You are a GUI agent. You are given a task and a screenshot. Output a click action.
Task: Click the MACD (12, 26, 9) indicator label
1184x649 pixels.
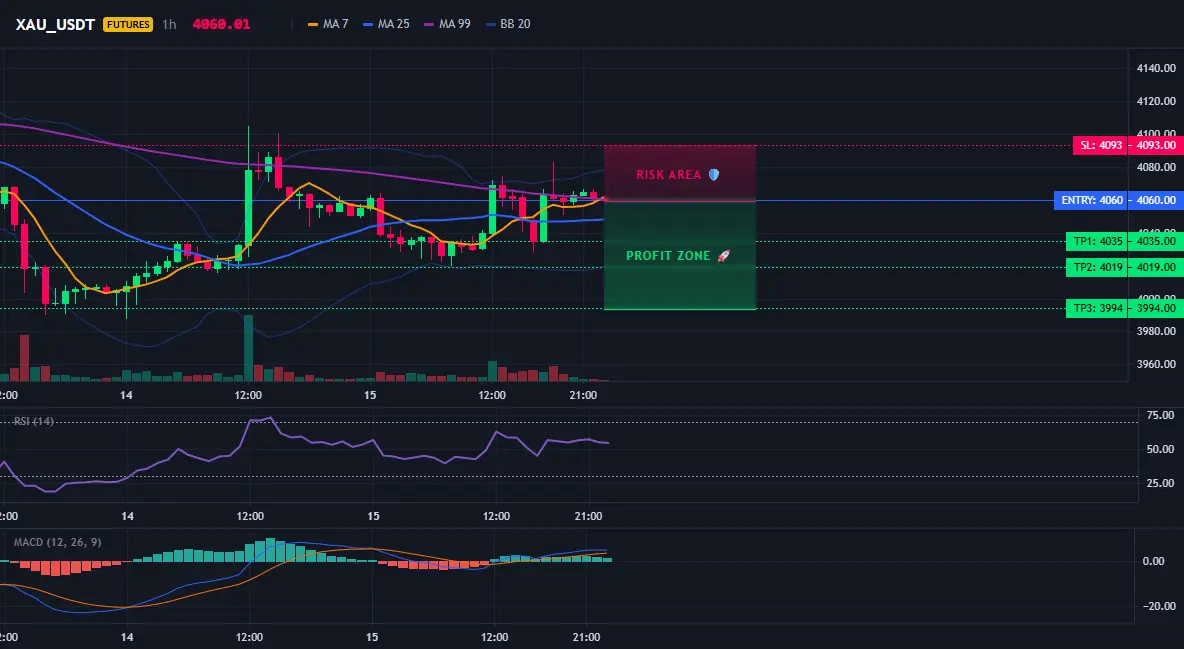click(57, 542)
